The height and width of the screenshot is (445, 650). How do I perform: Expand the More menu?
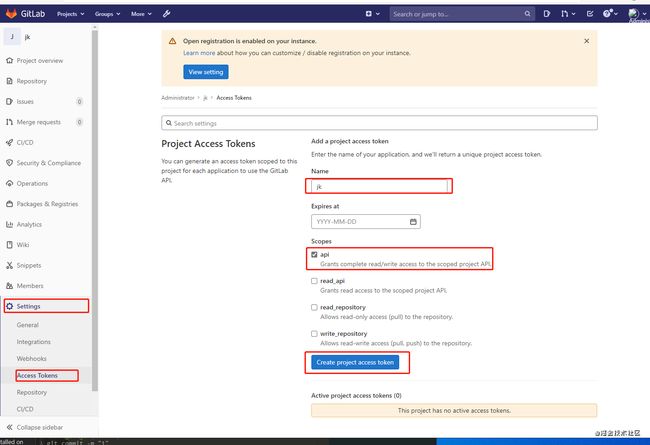141,14
